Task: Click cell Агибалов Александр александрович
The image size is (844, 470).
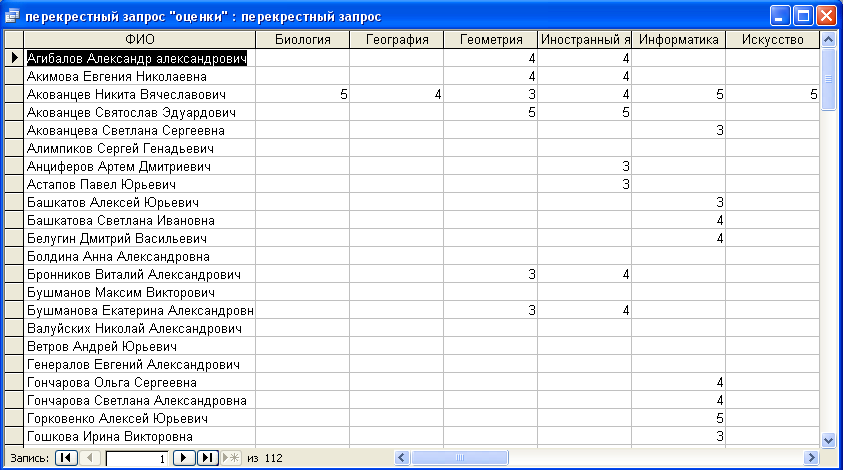Action: (x=139, y=58)
